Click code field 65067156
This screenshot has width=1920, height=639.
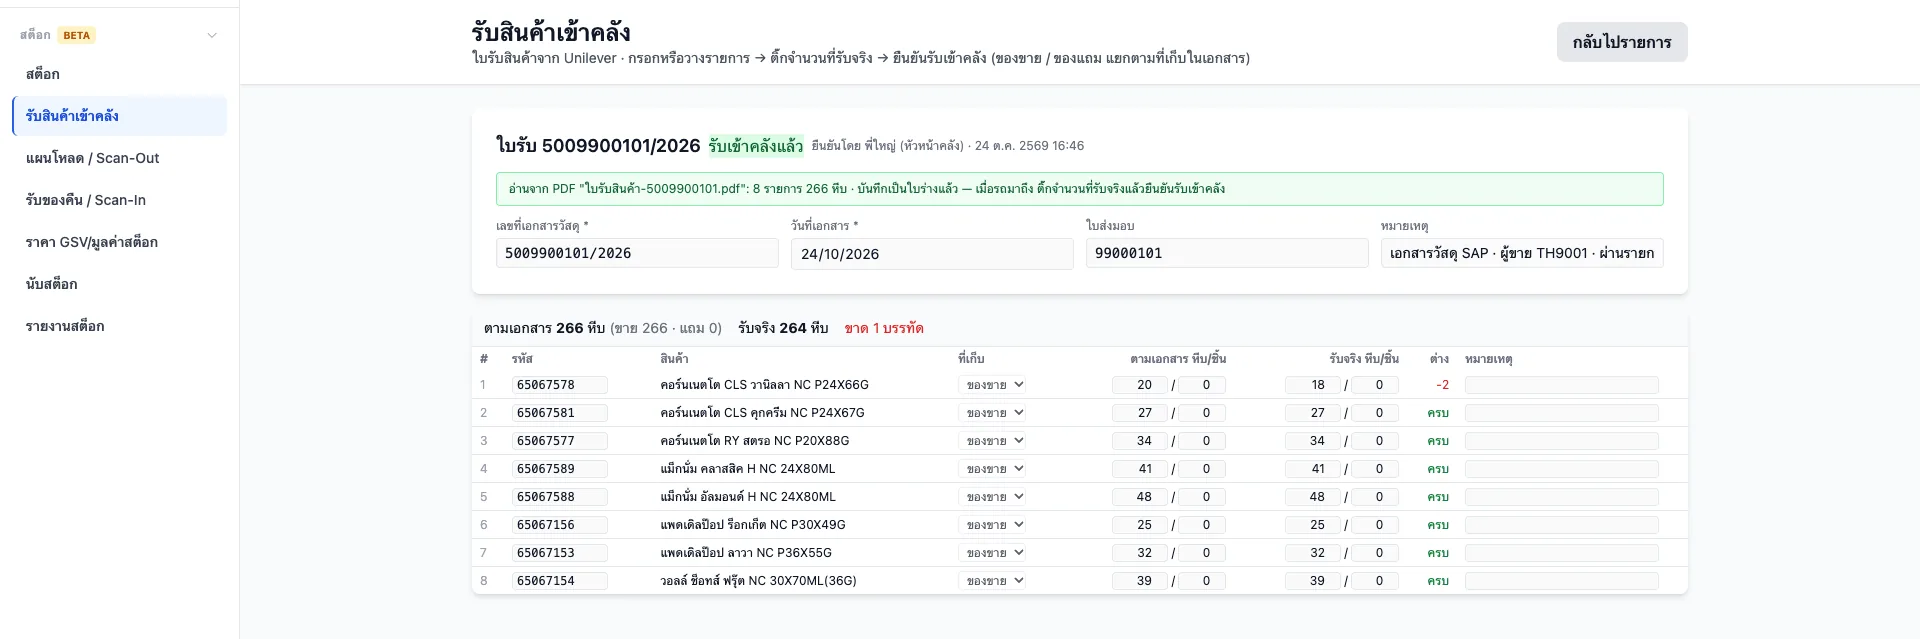[x=560, y=525]
